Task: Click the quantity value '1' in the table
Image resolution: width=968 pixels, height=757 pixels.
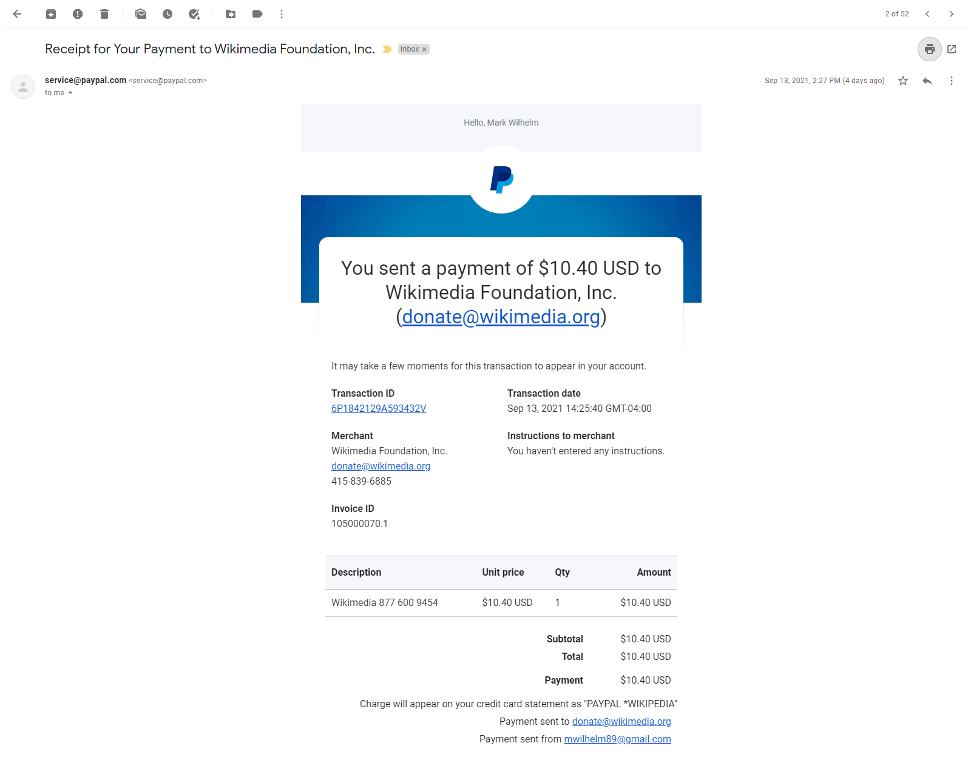Action: pyautogui.click(x=557, y=603)
